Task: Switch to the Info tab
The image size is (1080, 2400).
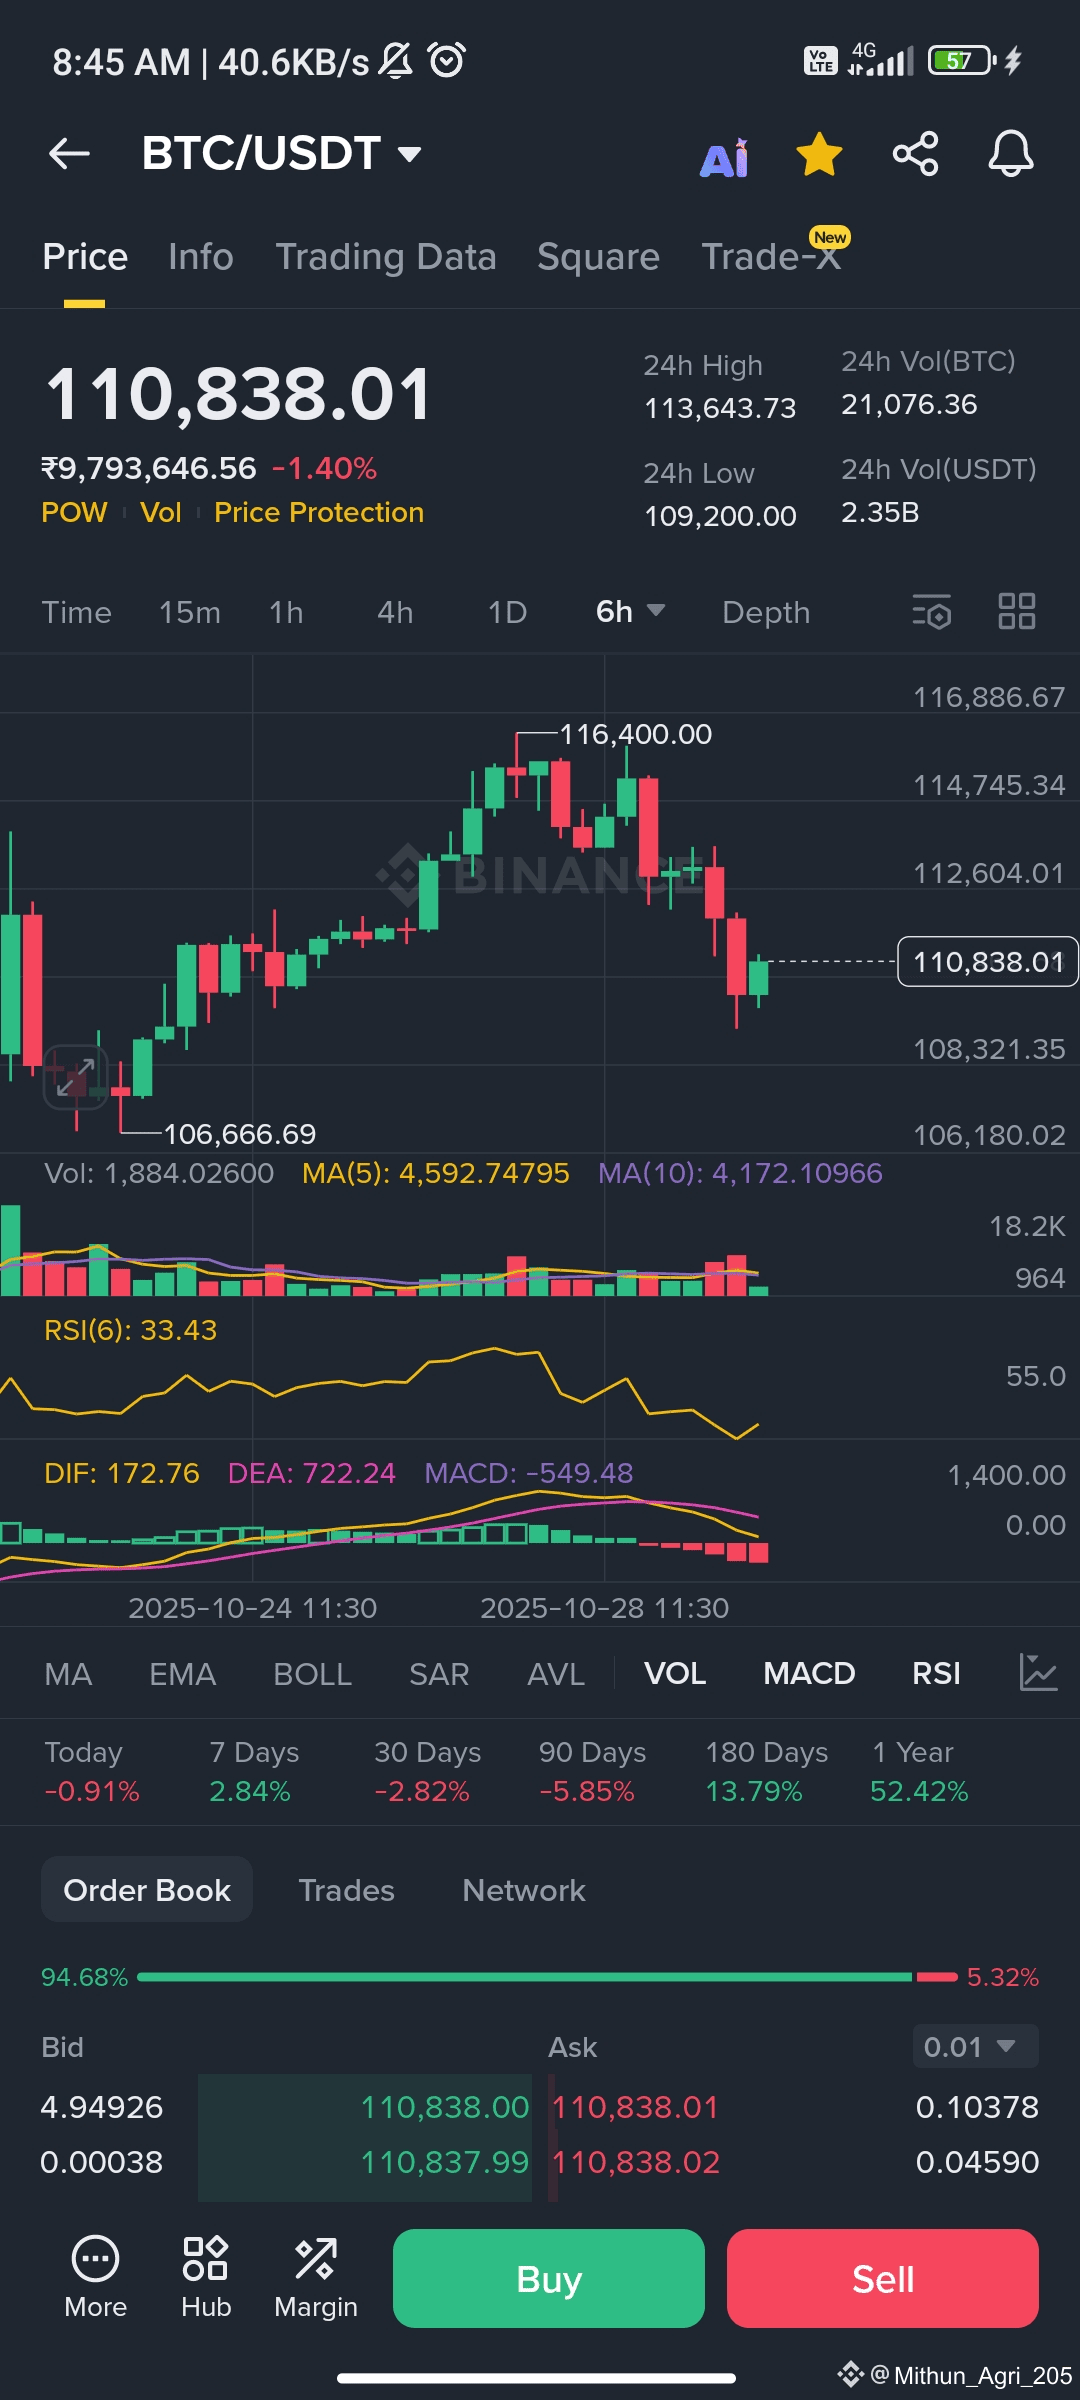Action: [x=201, y=257]
